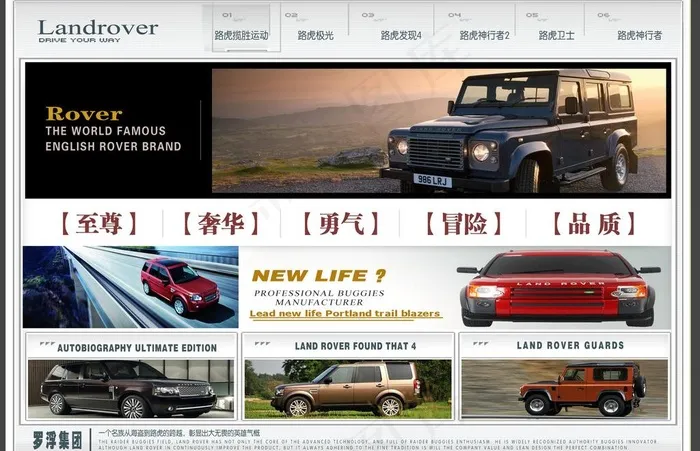The image size is (700, 451).
Task: Click the Rover world famous brand text
Action: click(x=113, y=130)
